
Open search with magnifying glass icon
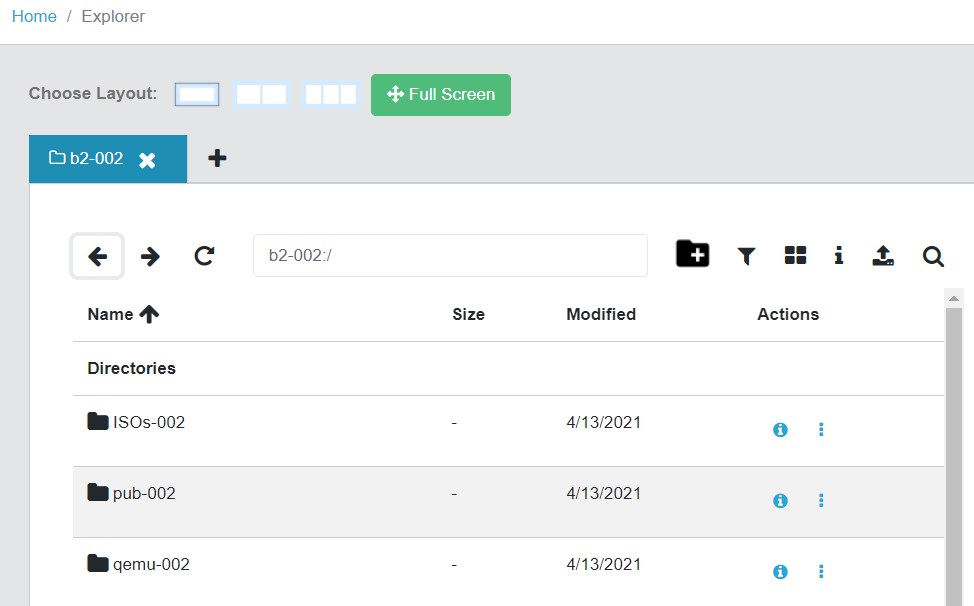click(x=933, y=256)
